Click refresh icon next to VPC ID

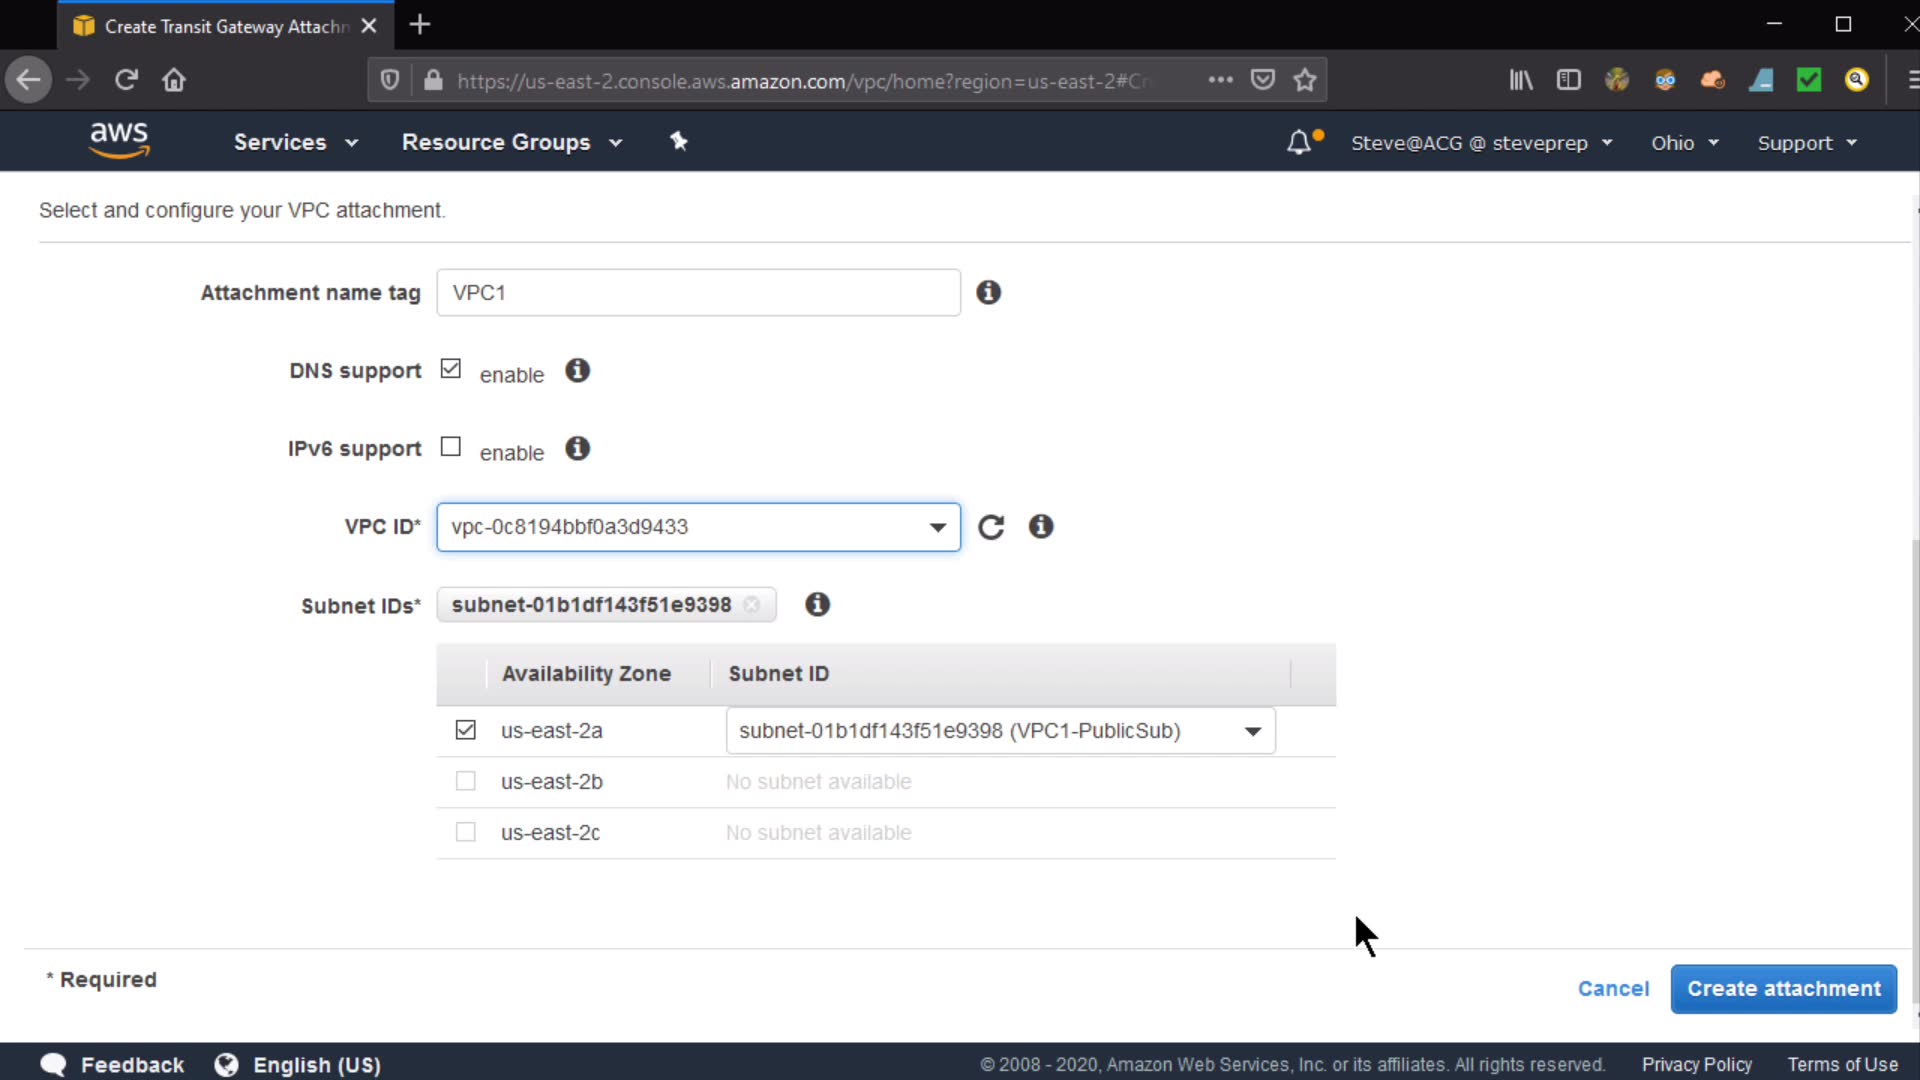[991, 527]
